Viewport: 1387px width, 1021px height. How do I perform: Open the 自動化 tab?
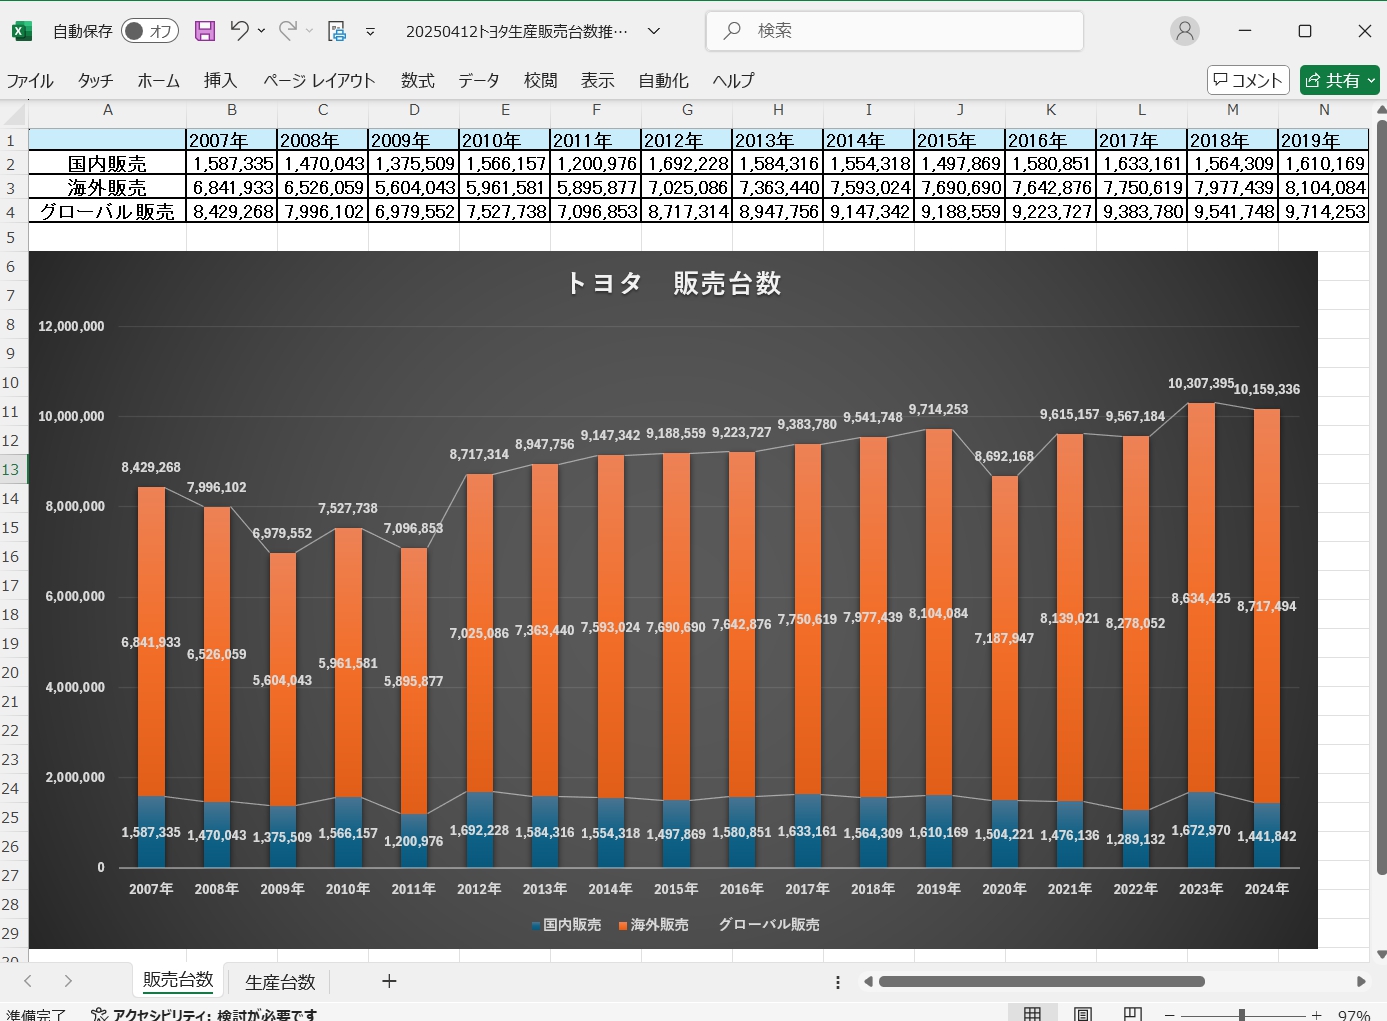[x=664, y=81]
